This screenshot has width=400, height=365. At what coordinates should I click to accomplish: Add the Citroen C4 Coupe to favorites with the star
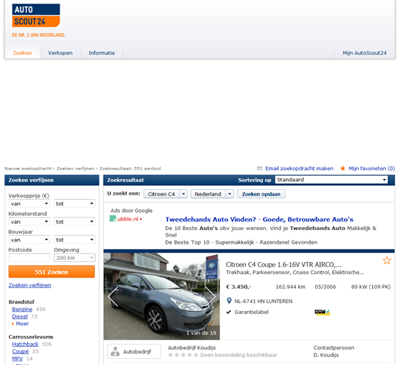387,260
